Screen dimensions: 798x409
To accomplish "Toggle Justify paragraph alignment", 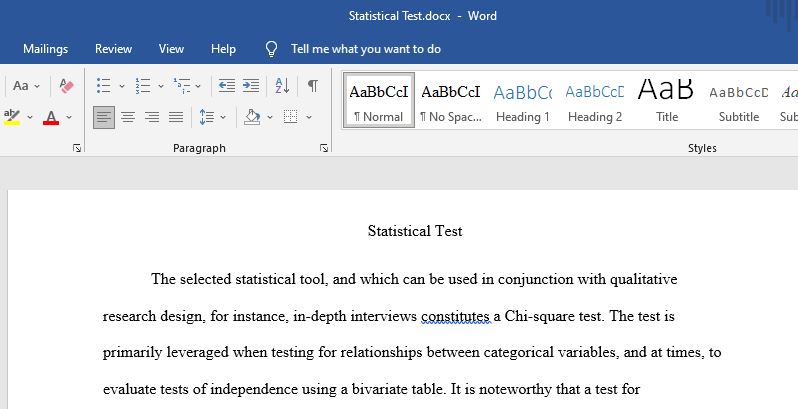I will click(x=176, y=118).
